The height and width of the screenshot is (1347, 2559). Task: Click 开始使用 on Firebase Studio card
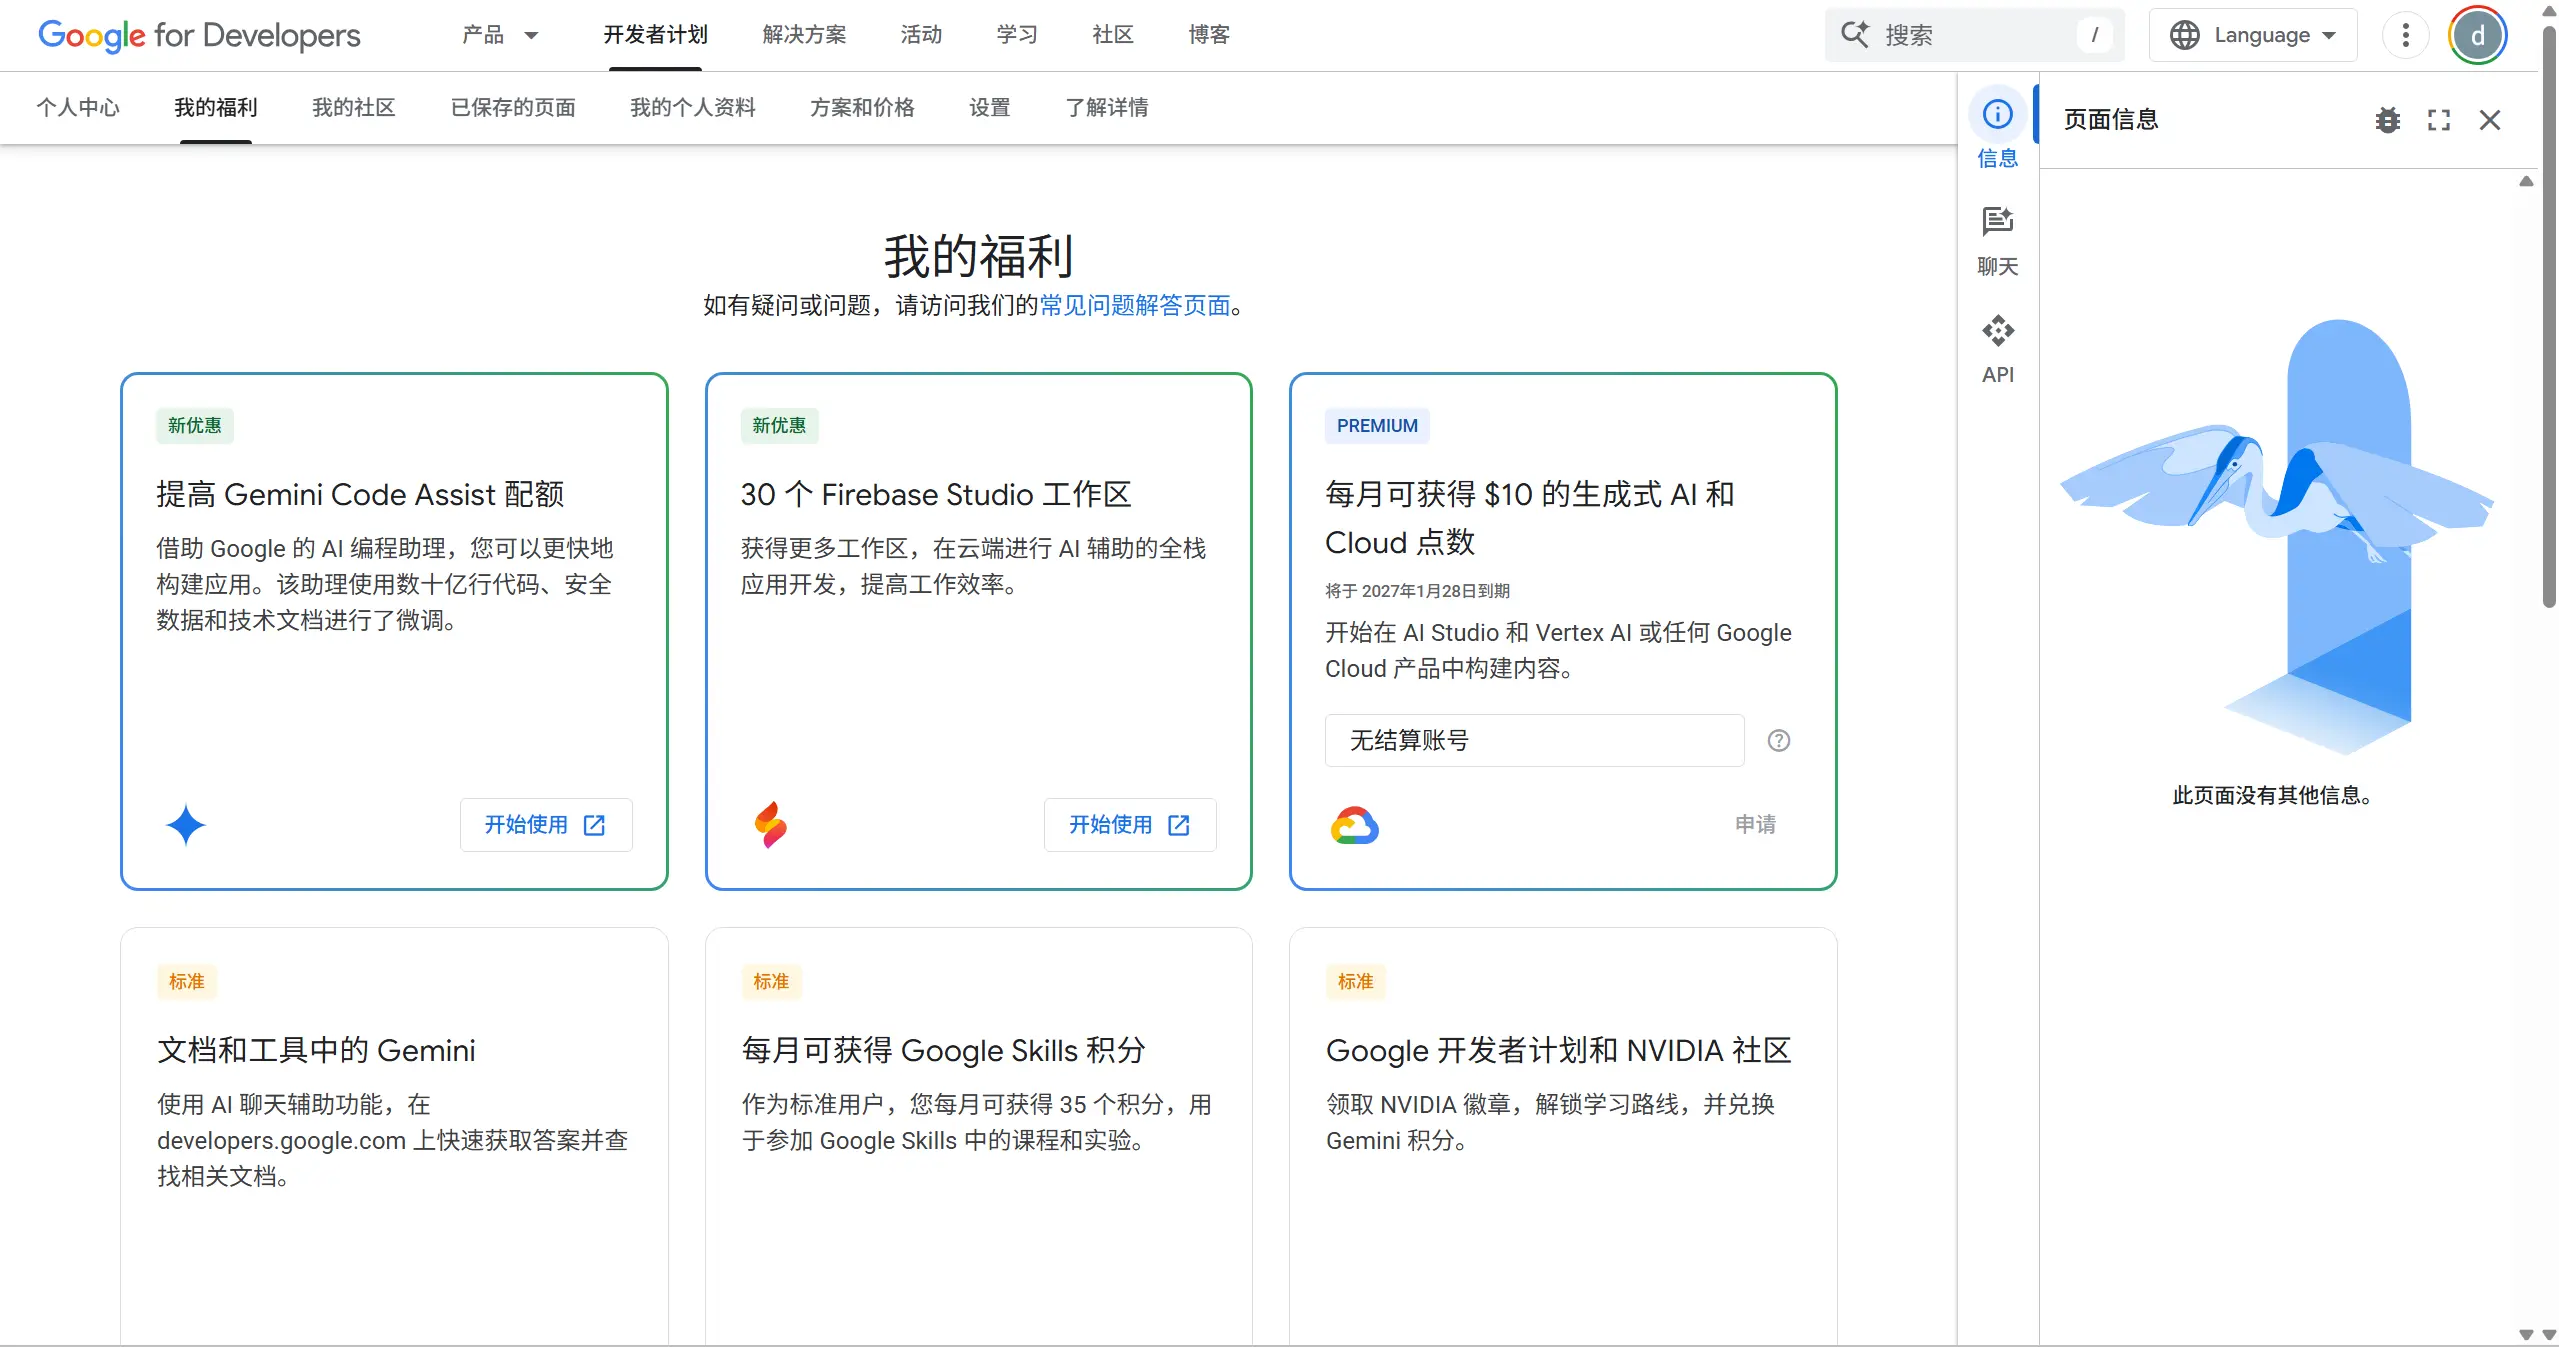pos(1129,825)
